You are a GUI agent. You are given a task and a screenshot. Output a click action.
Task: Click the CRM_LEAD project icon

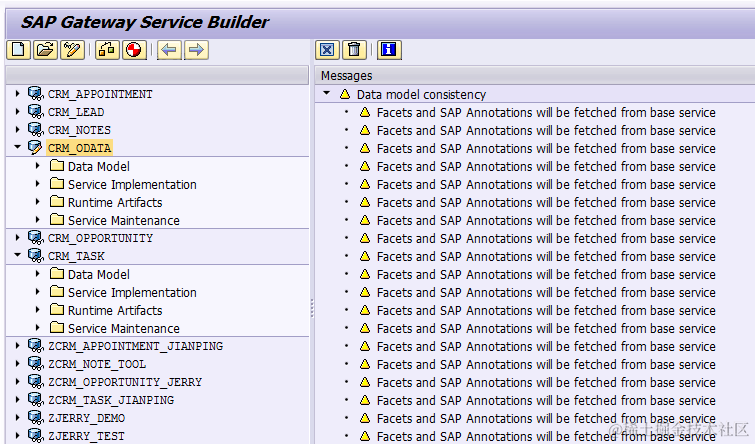36,111
